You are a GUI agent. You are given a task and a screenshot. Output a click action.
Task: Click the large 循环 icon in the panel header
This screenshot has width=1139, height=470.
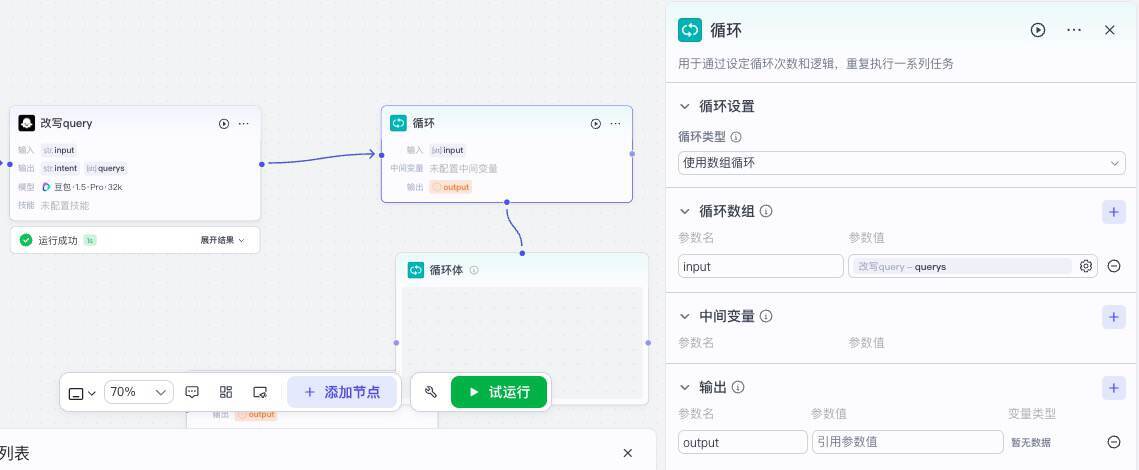[x=690, y=30]
